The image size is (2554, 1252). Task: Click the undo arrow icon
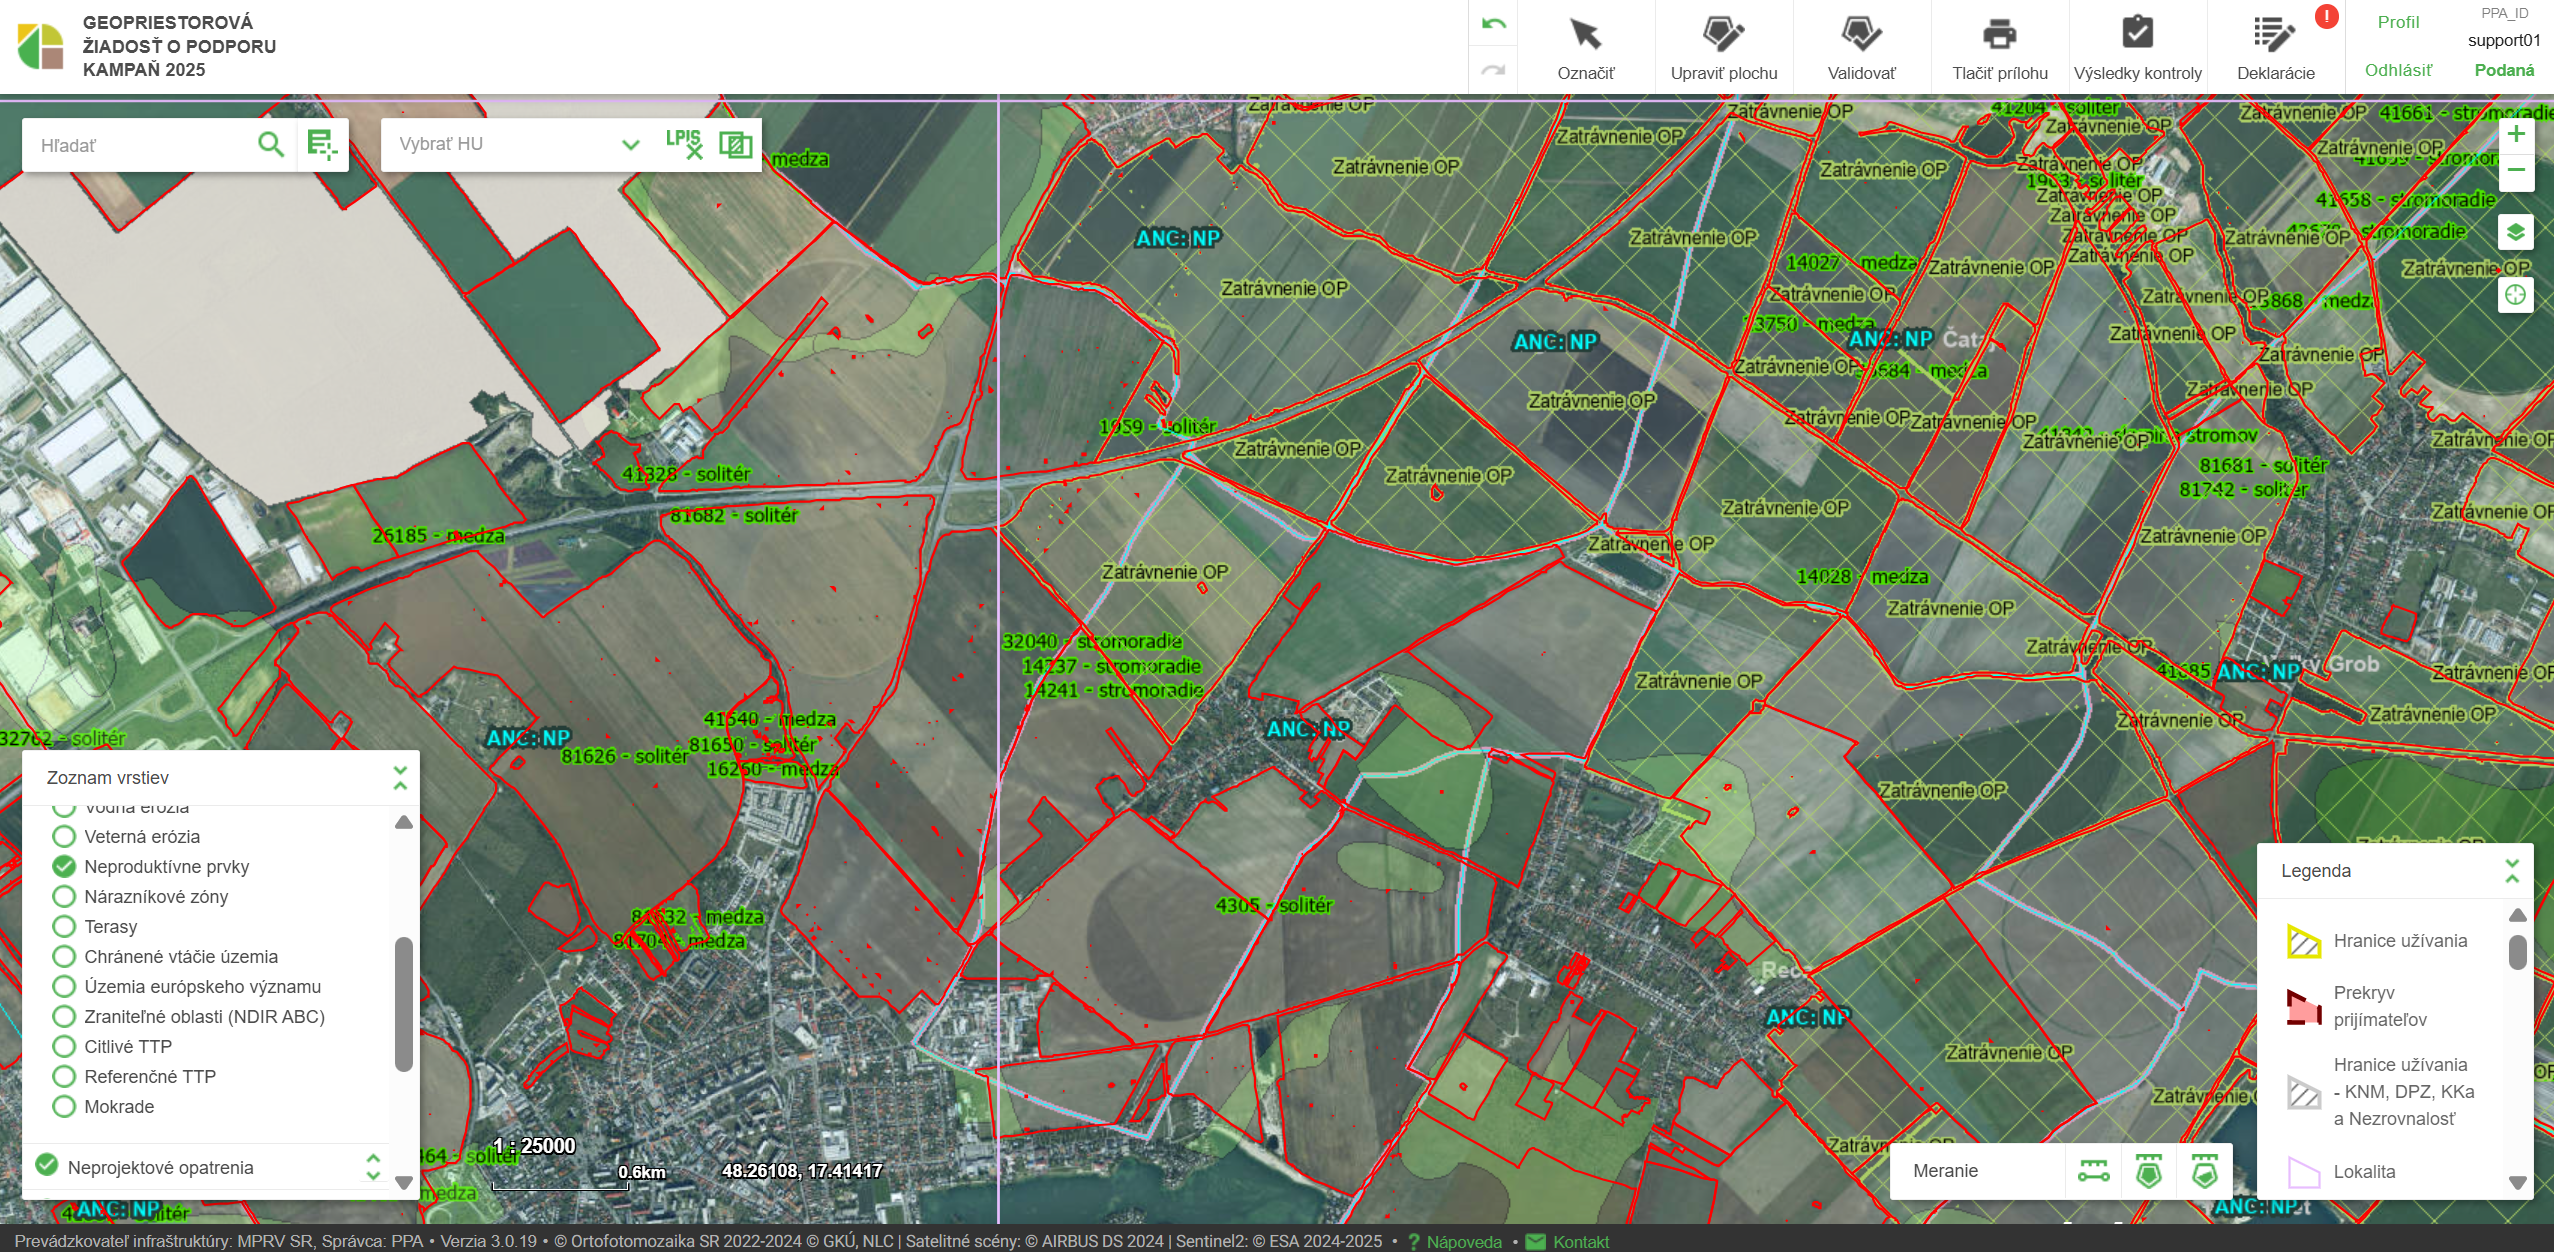point(1493,24)
